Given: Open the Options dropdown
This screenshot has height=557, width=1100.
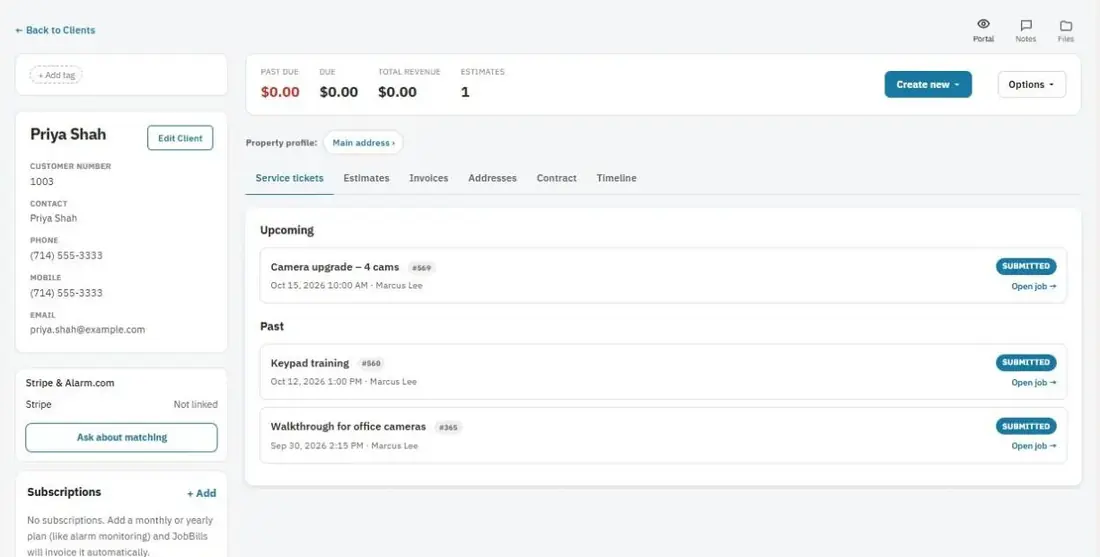Looking at the screenshot, I should [1031, 84].
